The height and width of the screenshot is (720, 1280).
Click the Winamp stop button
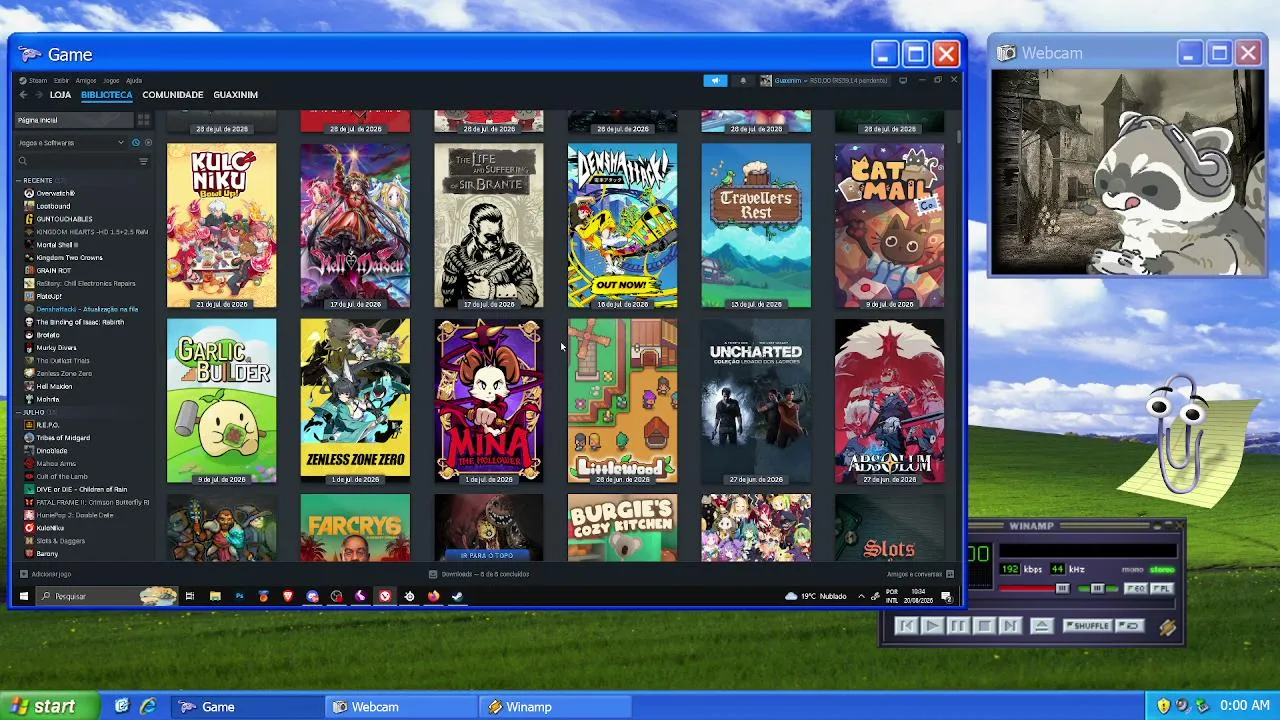point(983,626)
